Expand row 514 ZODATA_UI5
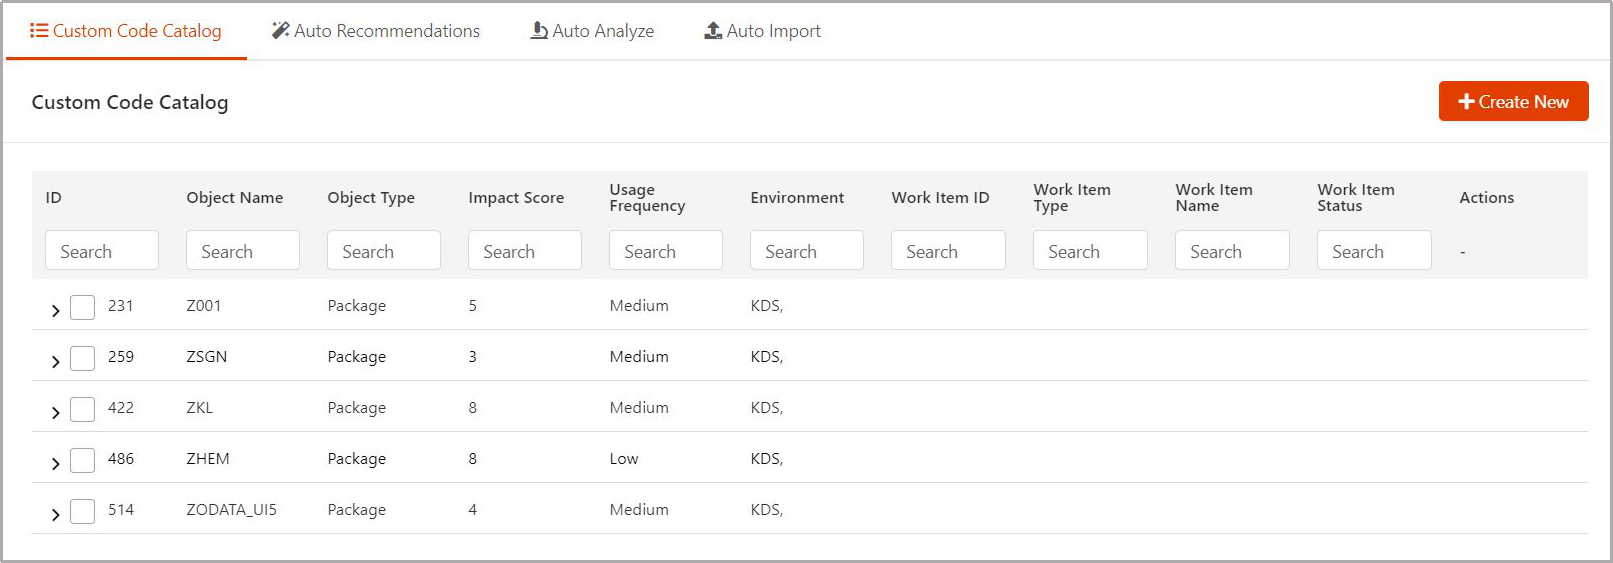Image resolution: width=1613 pixels, height=563 pixels. coord(55,514)
